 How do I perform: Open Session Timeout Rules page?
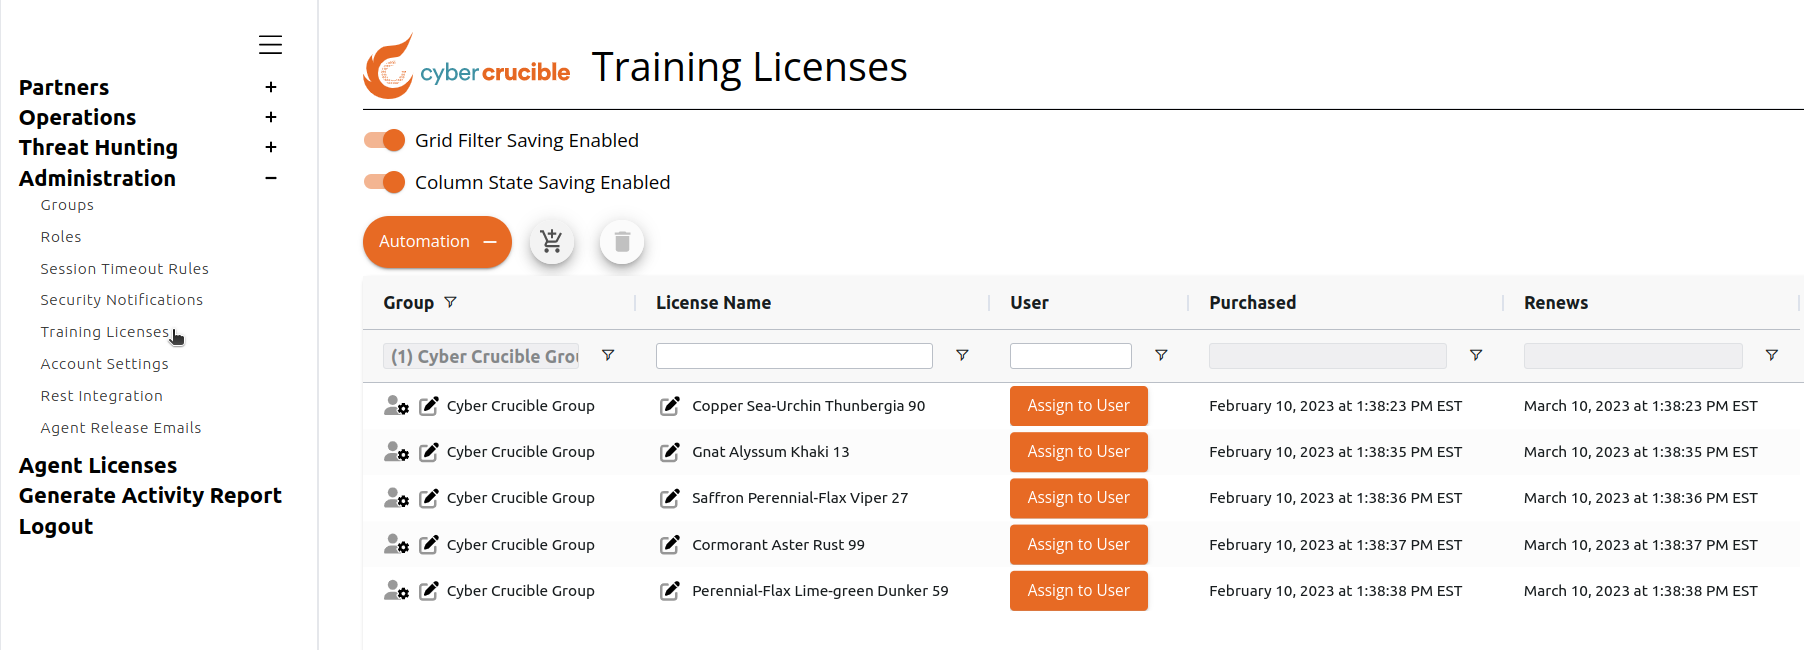pyautogui.click(x=124, y=269)
